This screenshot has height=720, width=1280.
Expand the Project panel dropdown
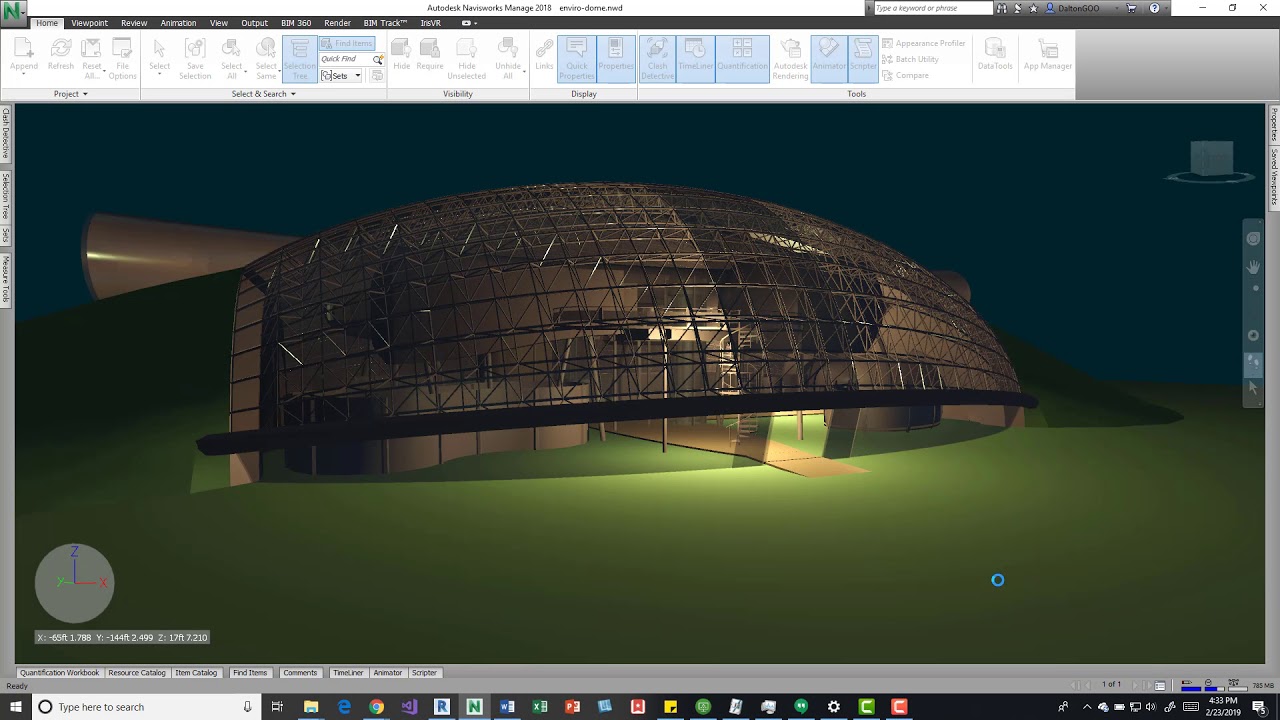click(71, 94)
